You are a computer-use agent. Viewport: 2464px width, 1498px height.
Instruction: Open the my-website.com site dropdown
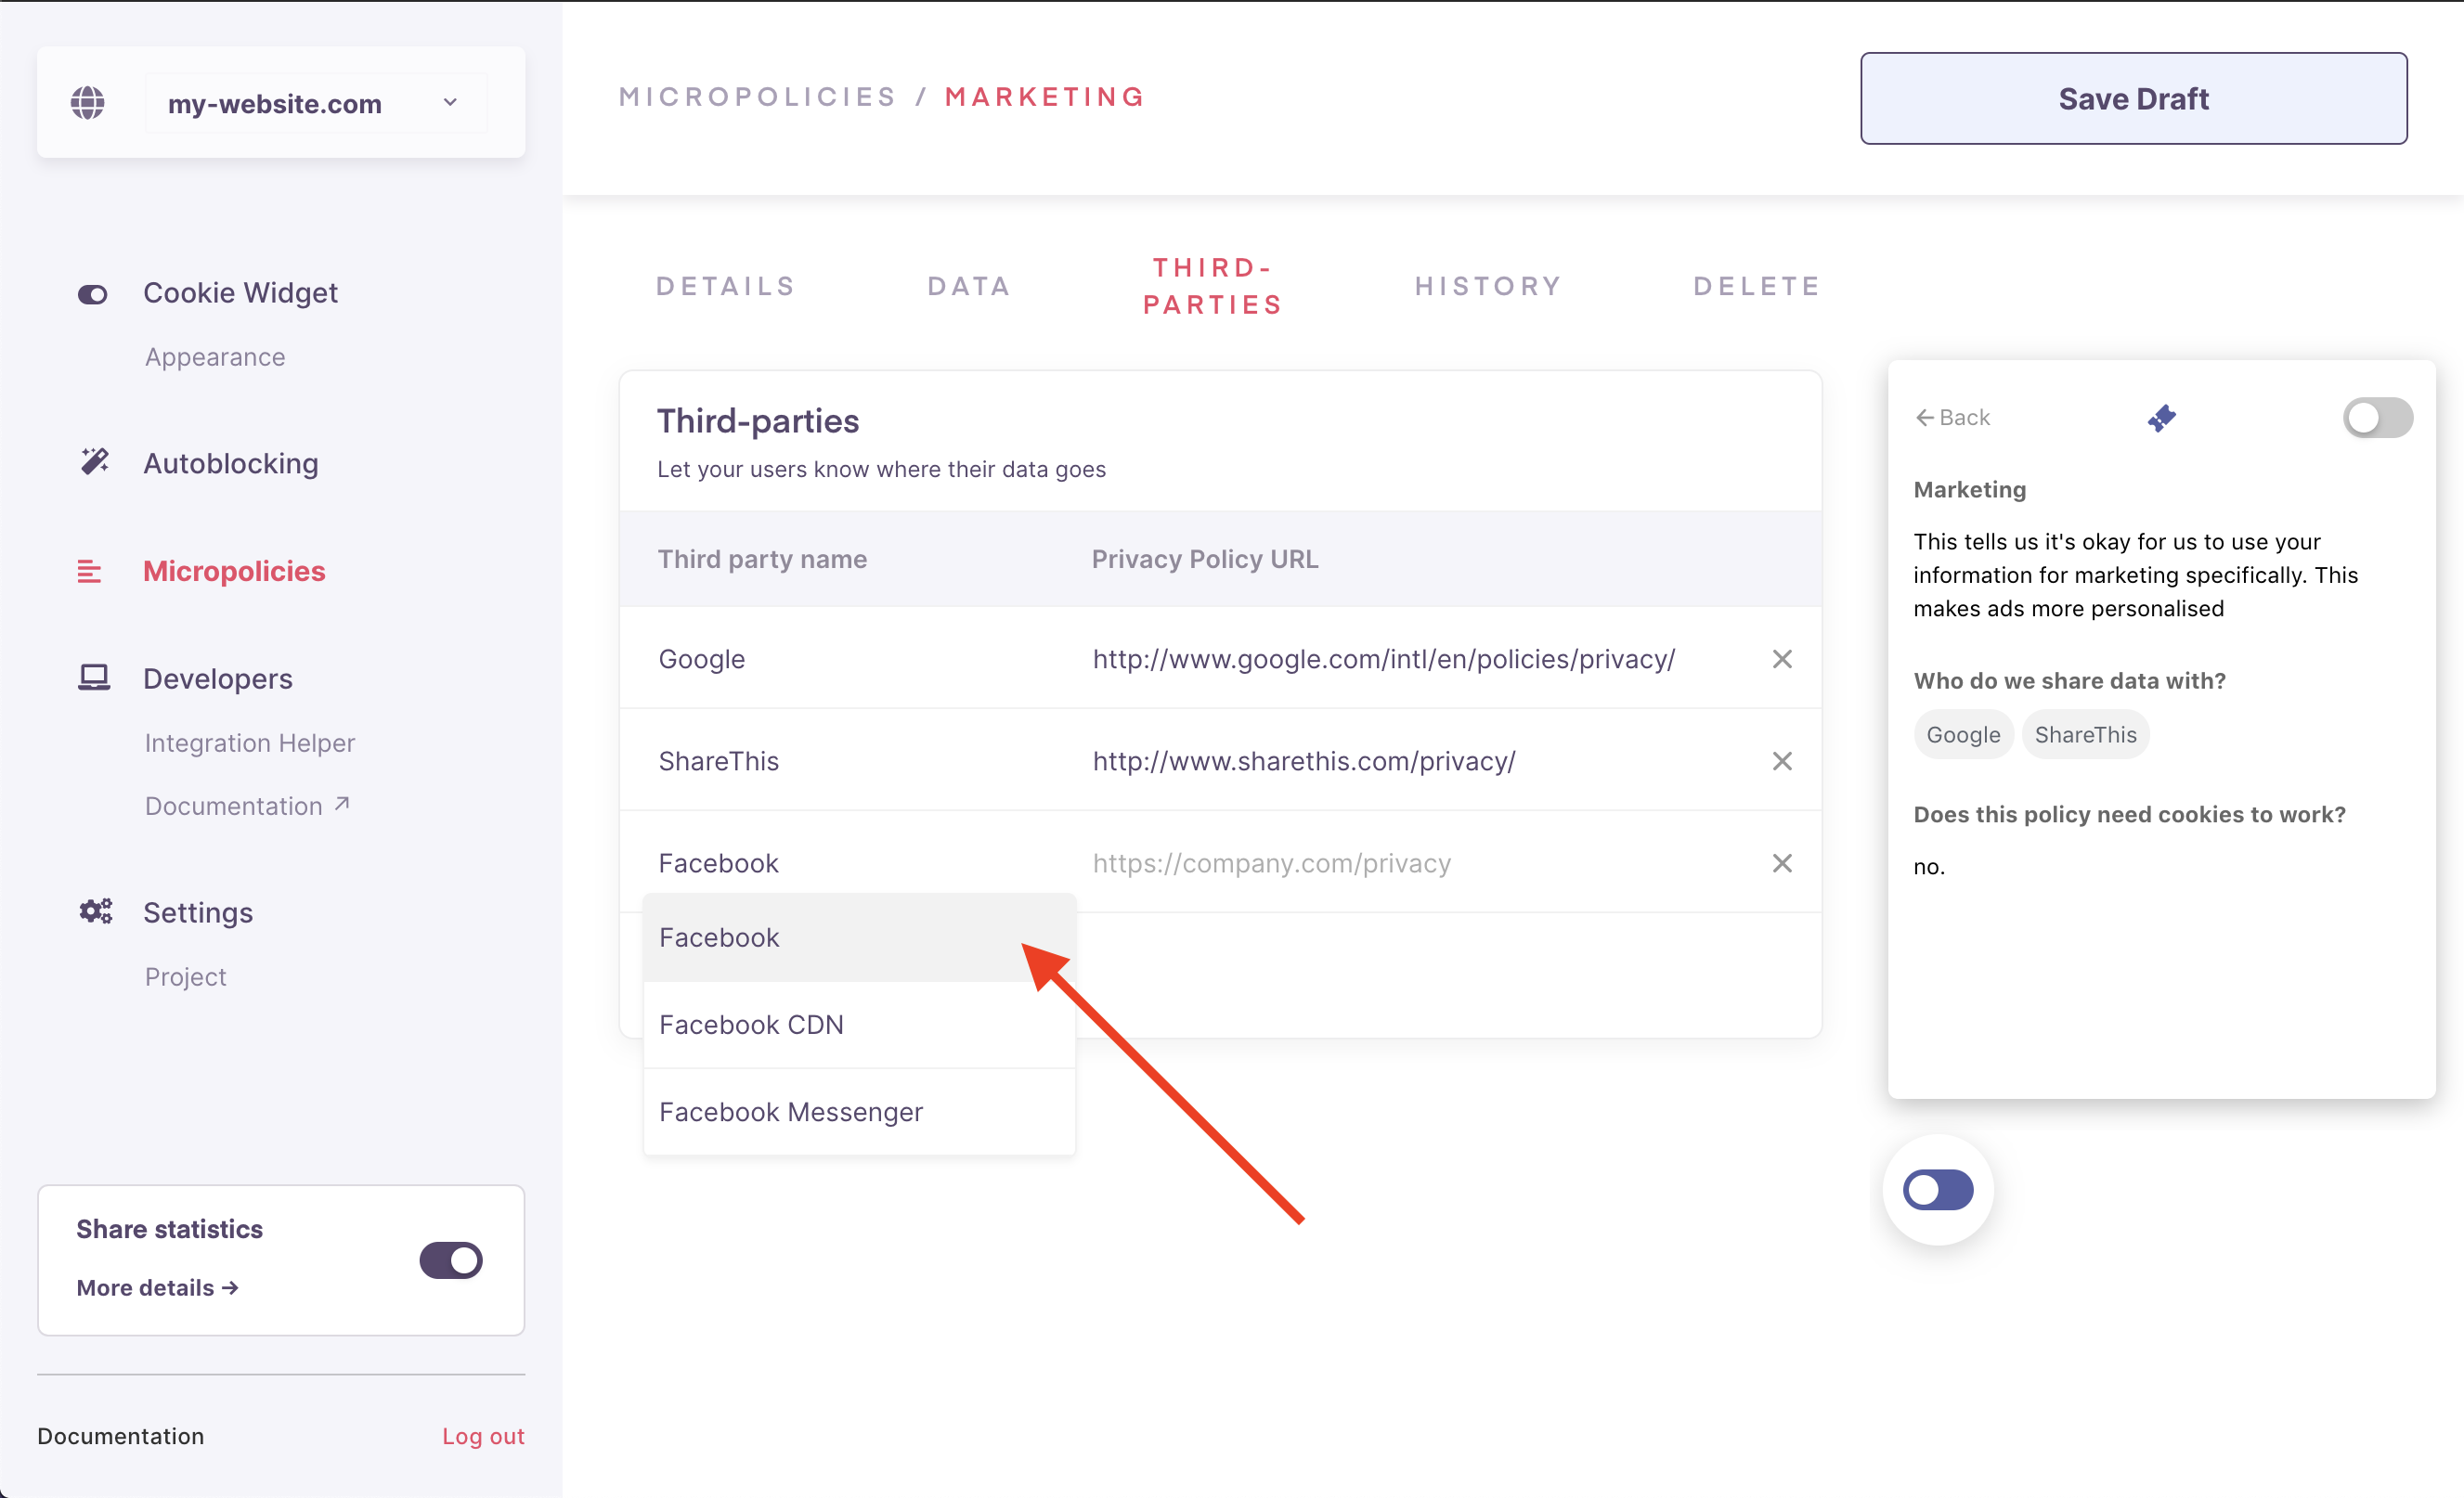pos(315,103)
